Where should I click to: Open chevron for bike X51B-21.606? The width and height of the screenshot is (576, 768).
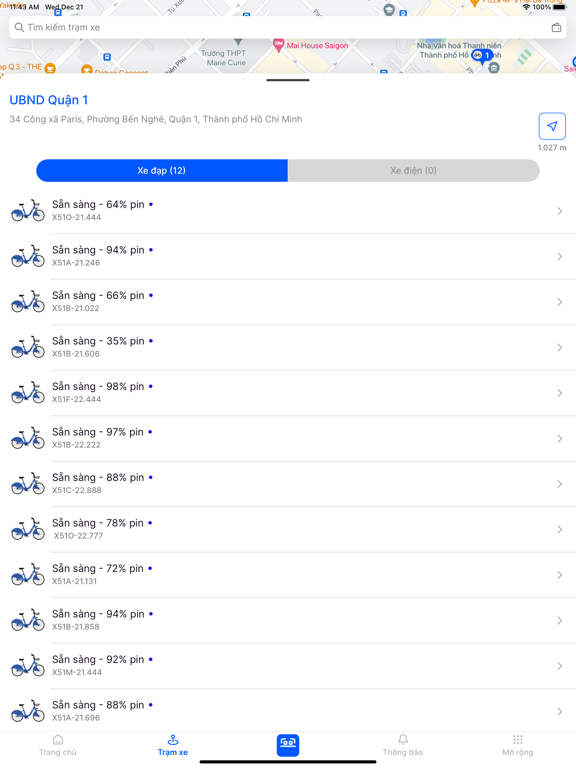coord(560,348)
